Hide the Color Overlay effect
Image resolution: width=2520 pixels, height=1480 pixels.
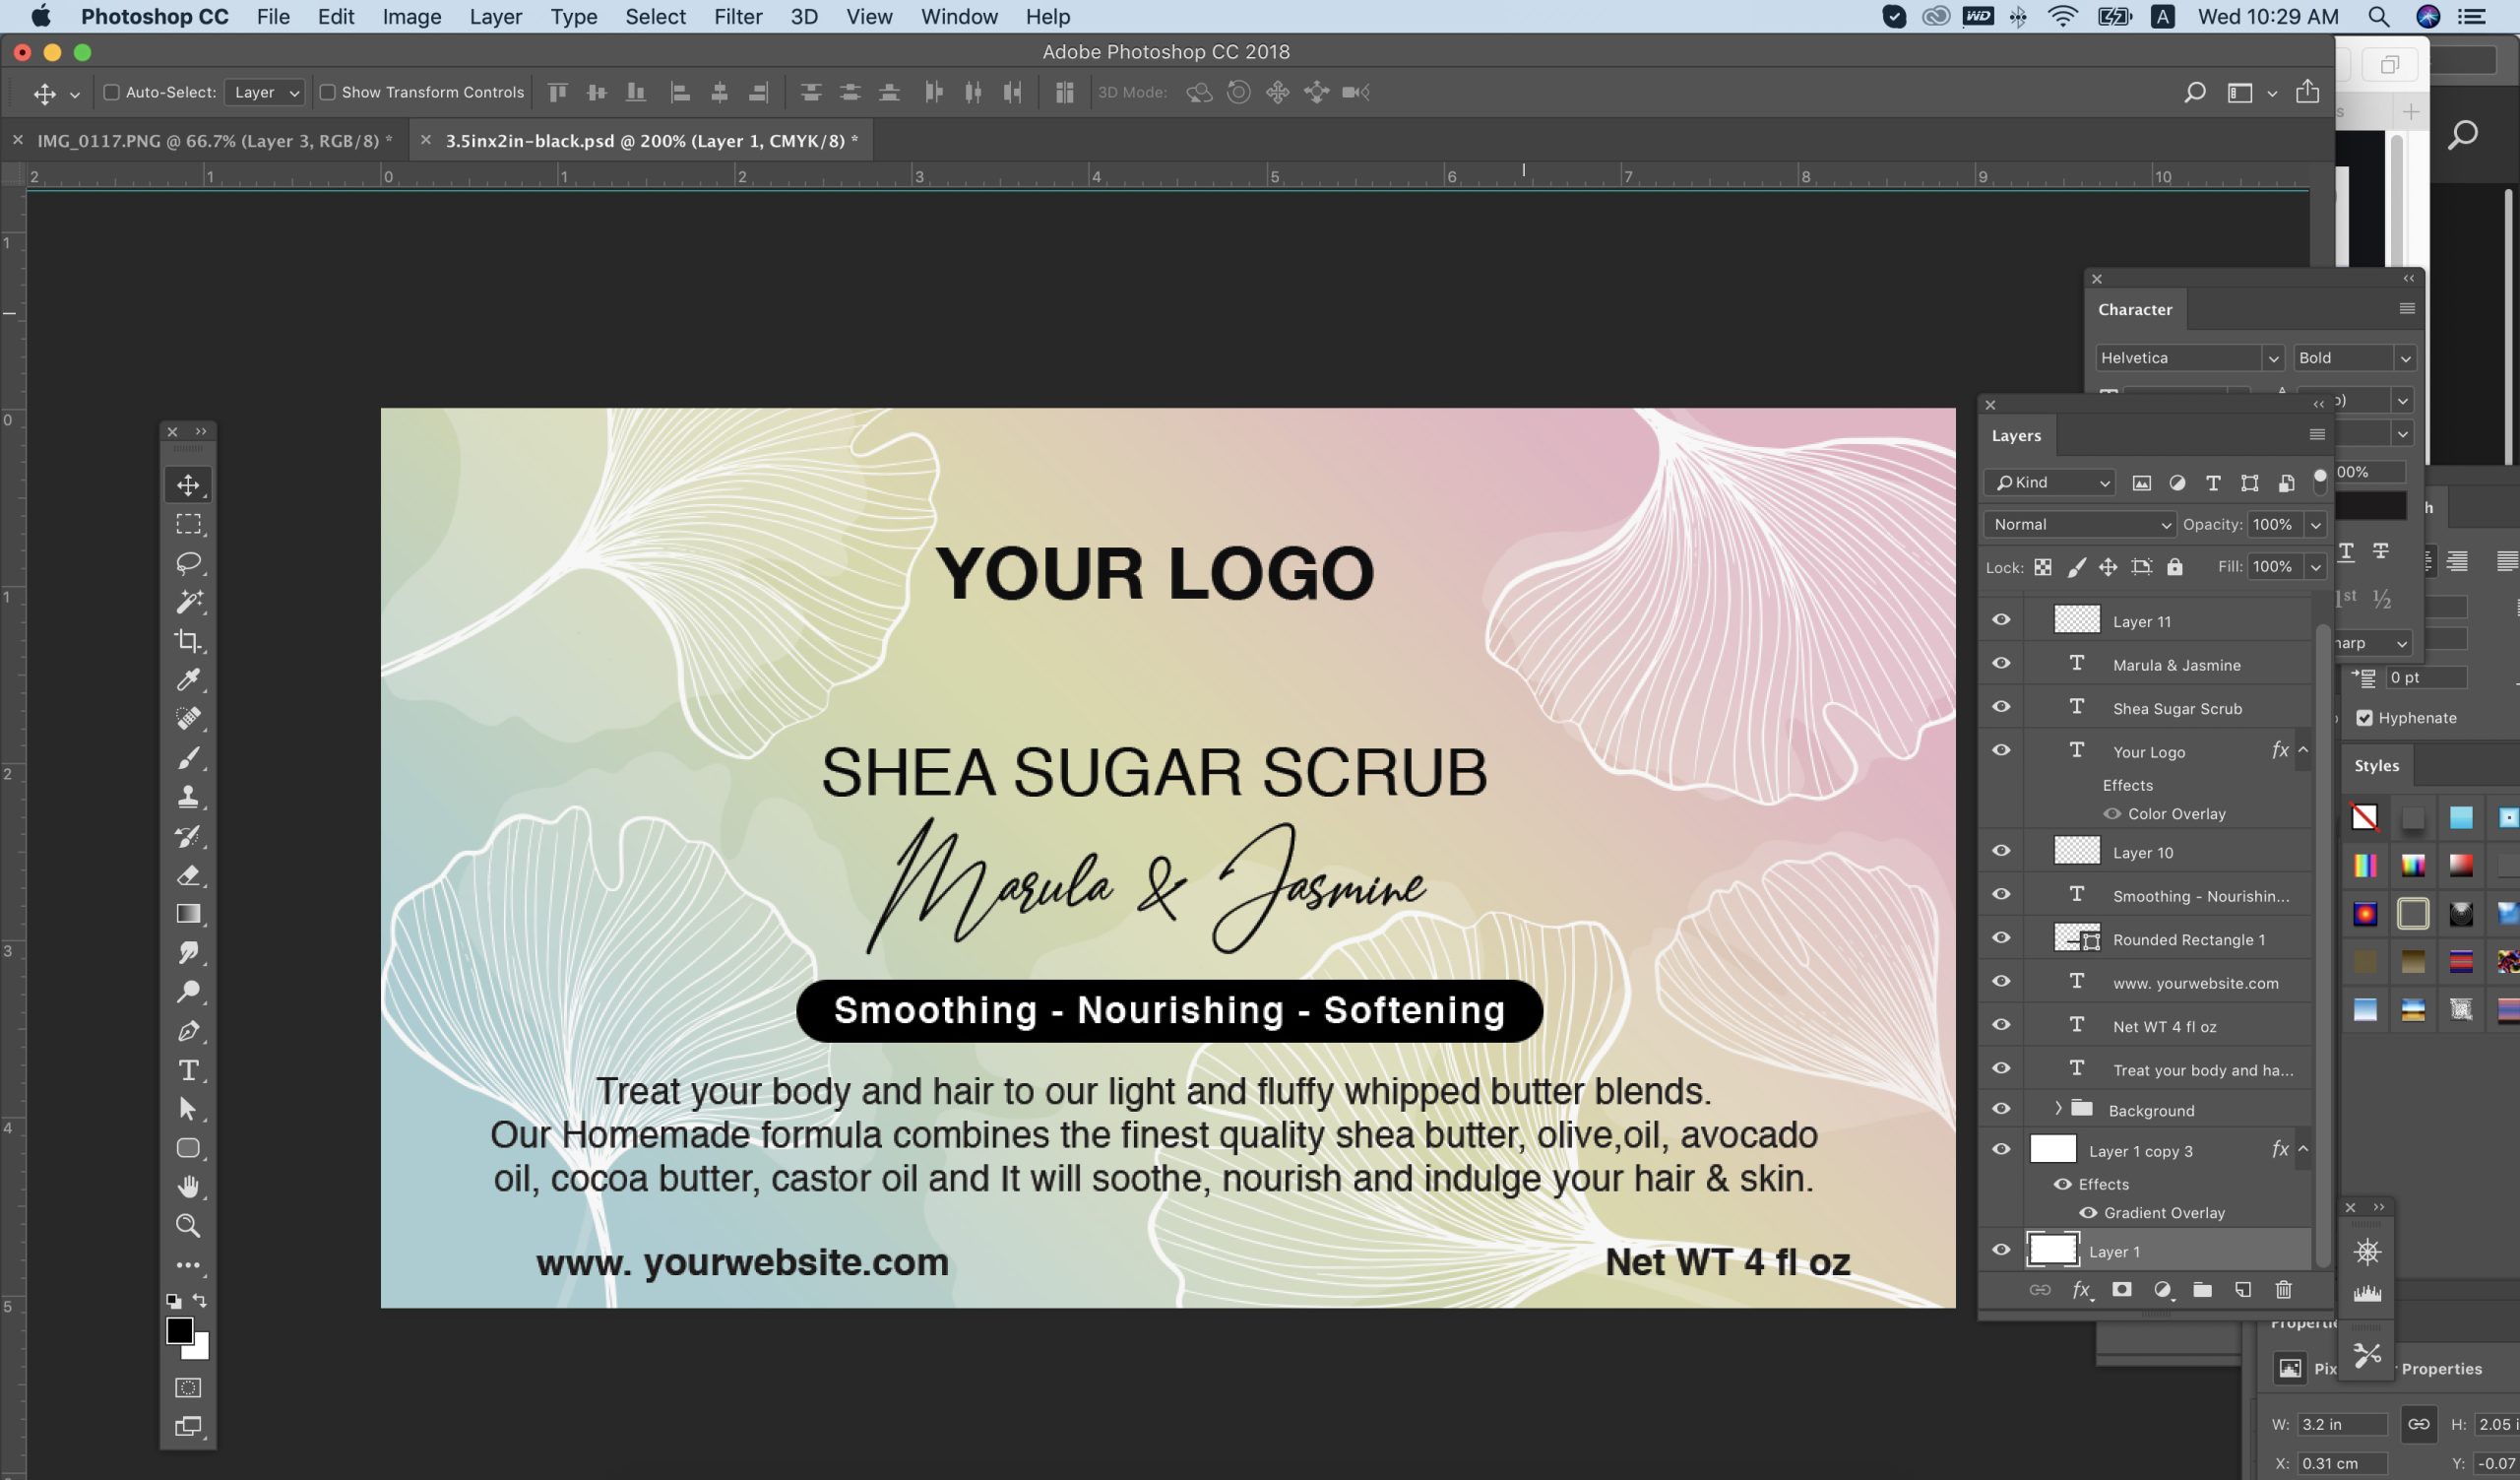(2112, 814)
